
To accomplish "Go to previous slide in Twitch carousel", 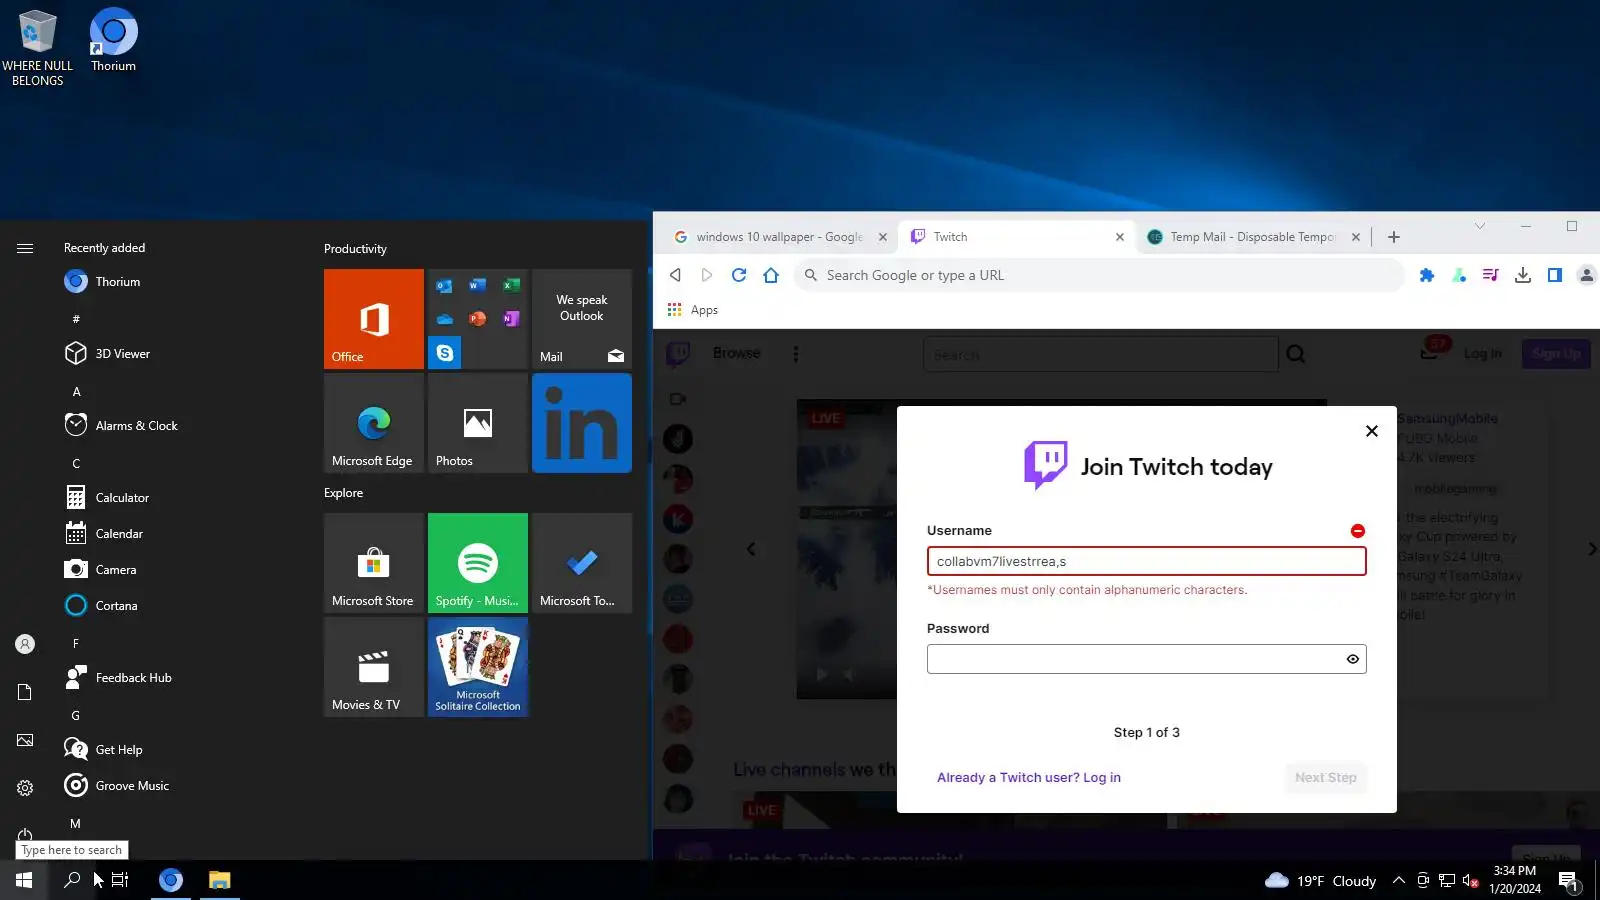I will point(751,549).
